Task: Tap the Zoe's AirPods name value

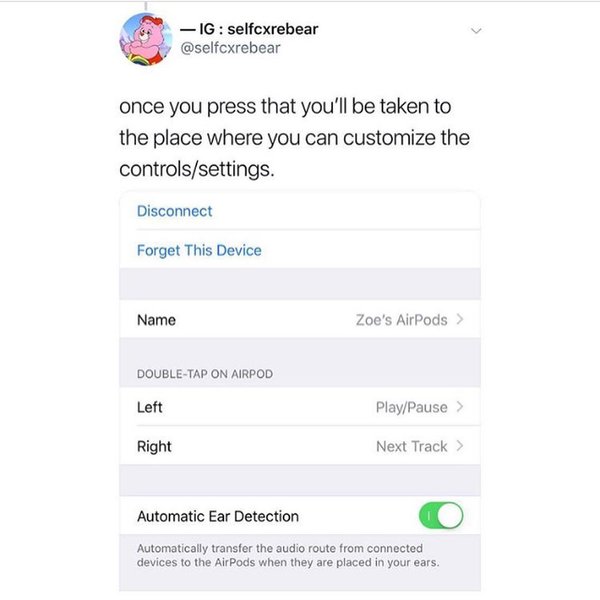Action: pyautogui.click(x=401, y=320)
